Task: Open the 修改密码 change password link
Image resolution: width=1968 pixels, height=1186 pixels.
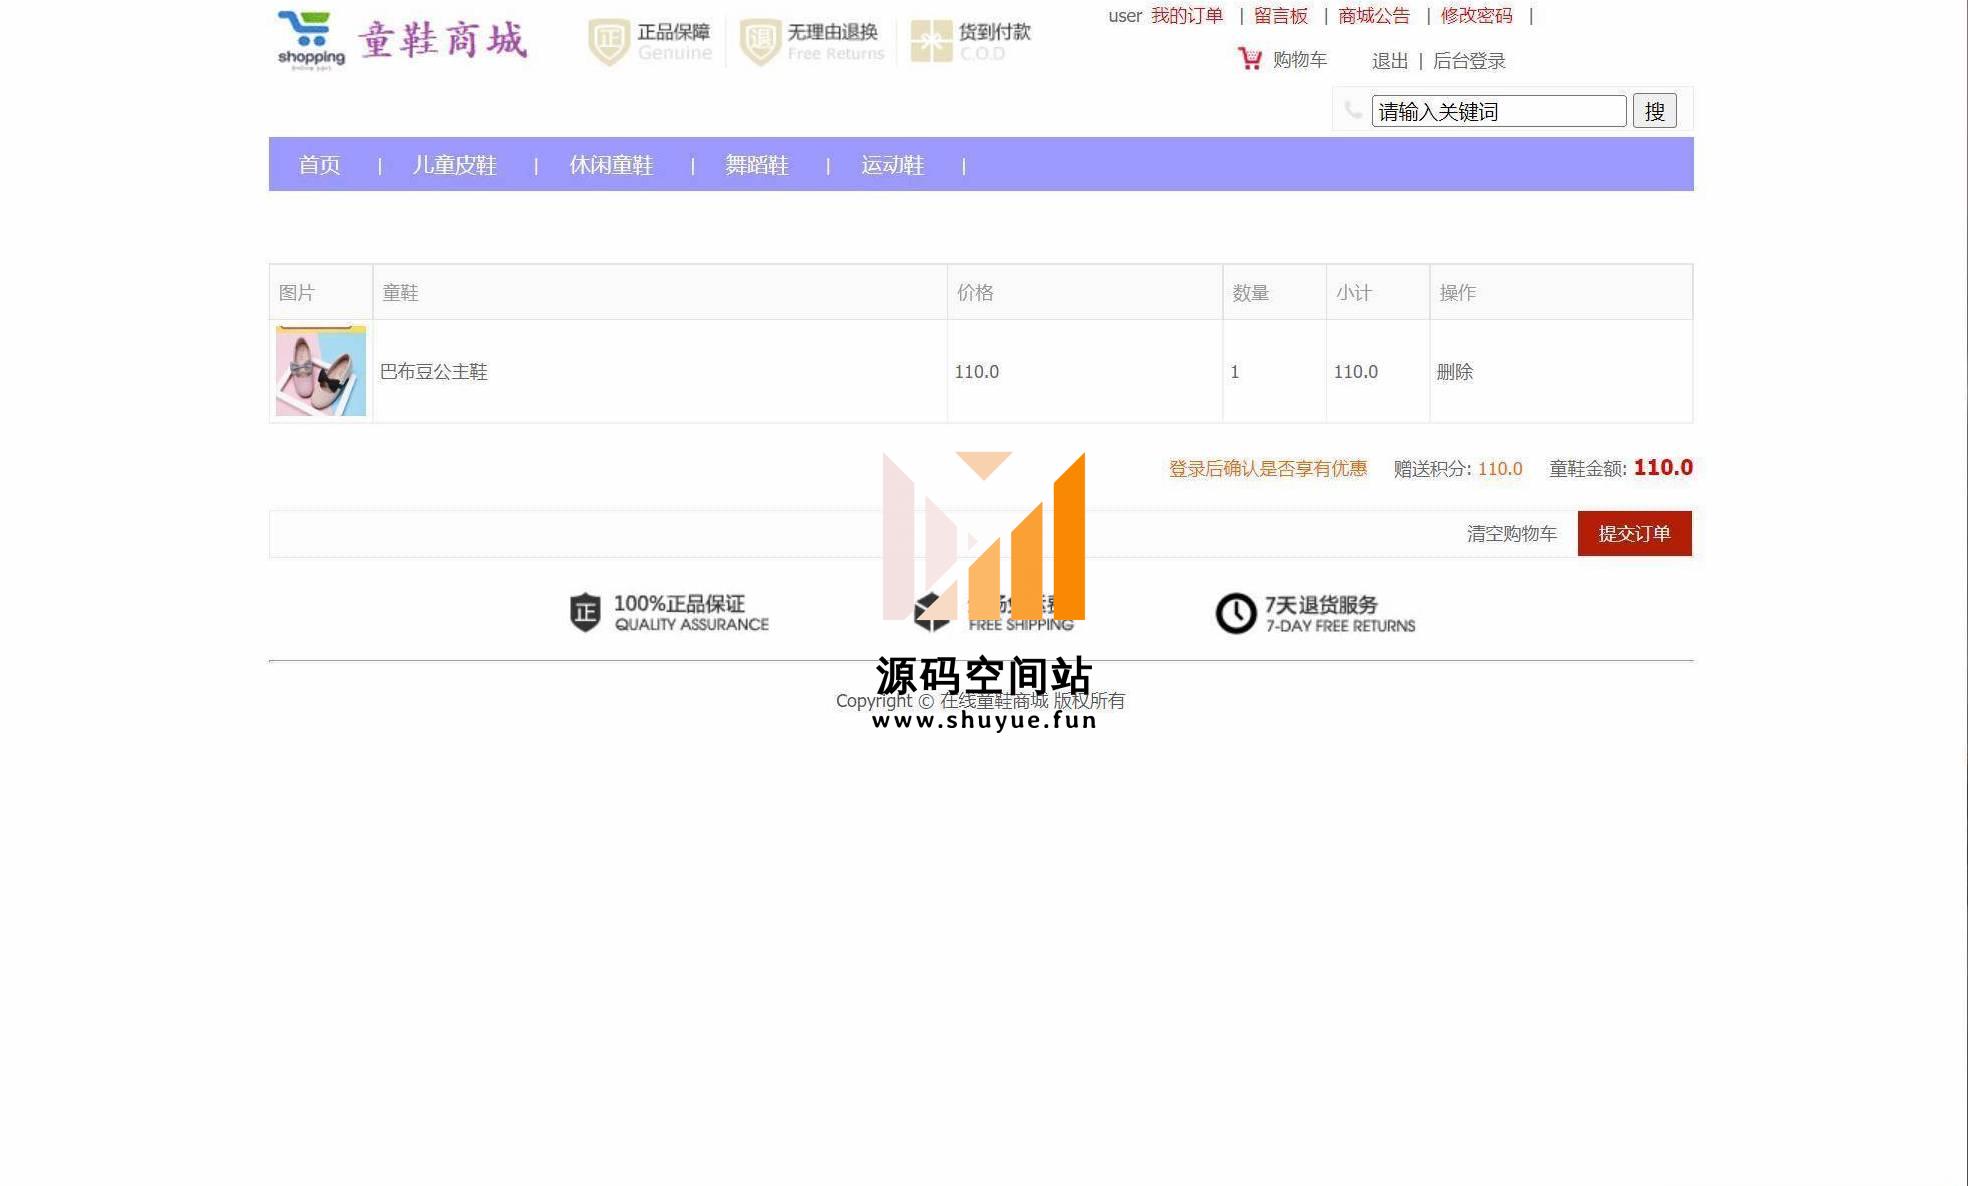Action: coord(1477,16)
